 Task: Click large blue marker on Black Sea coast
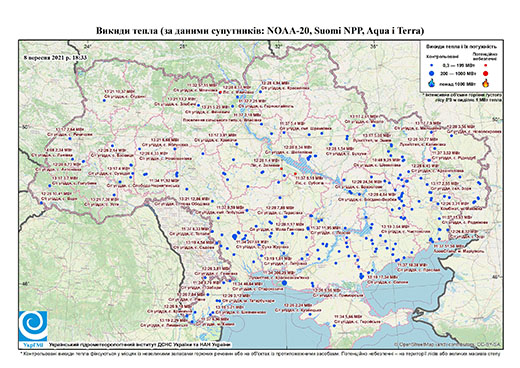(284, 283)
